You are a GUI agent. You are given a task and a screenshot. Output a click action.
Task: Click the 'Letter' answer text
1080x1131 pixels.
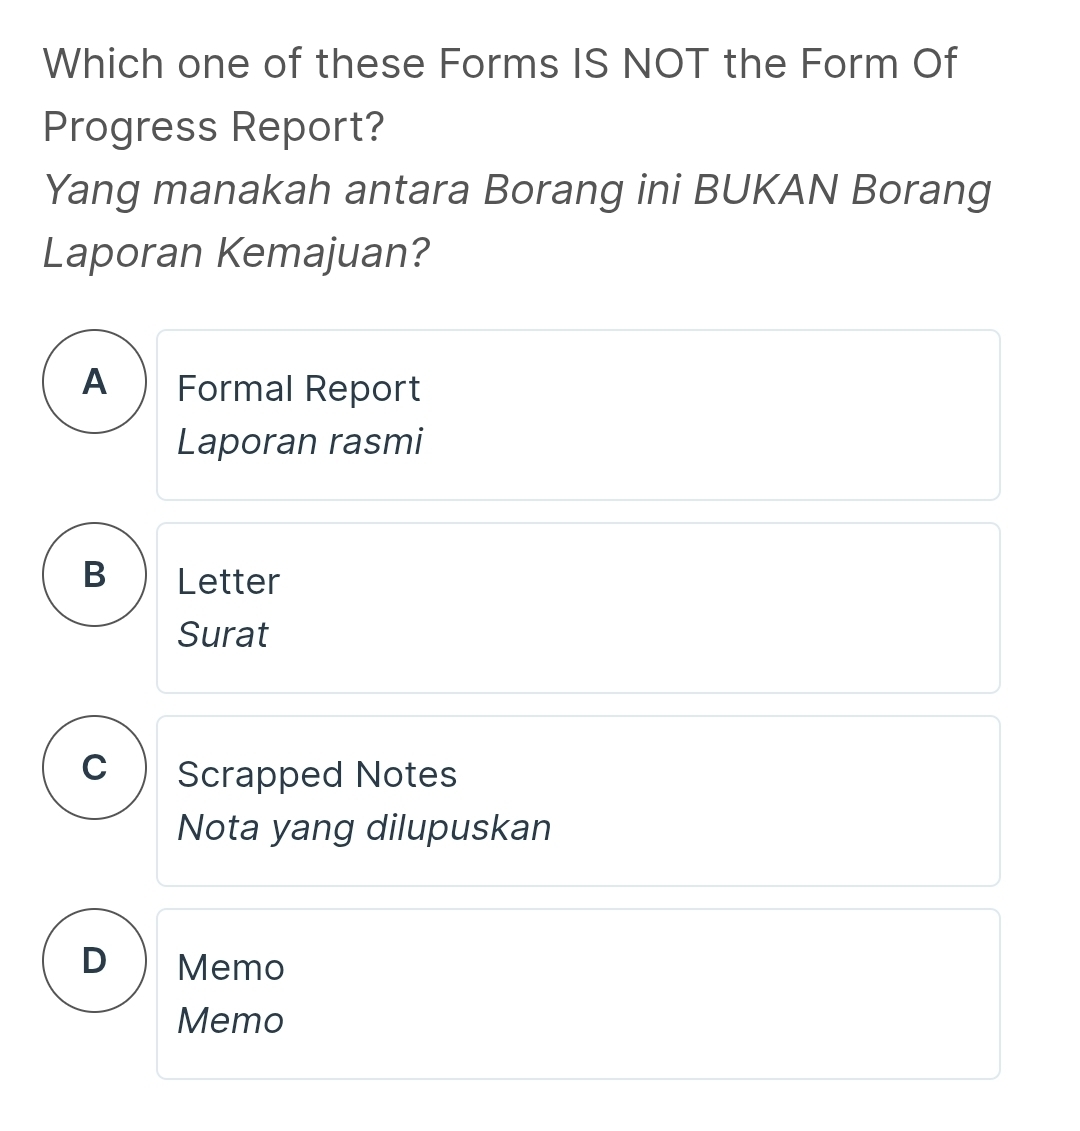pos(228,582)
